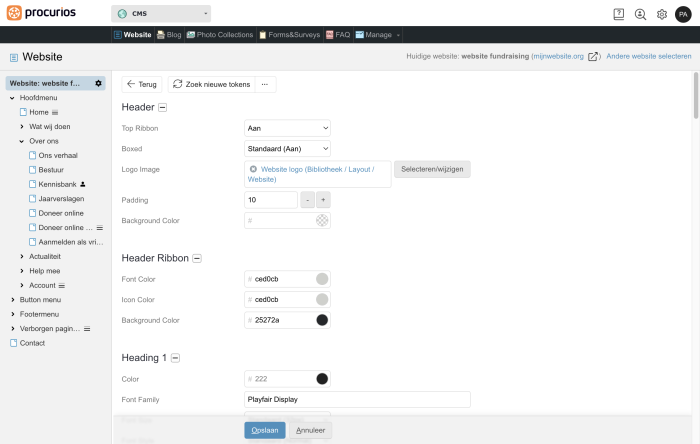Viewport: 700px width, 444px height.
Task: Remove the Website logo image with x icon
Action: (253, 169)
